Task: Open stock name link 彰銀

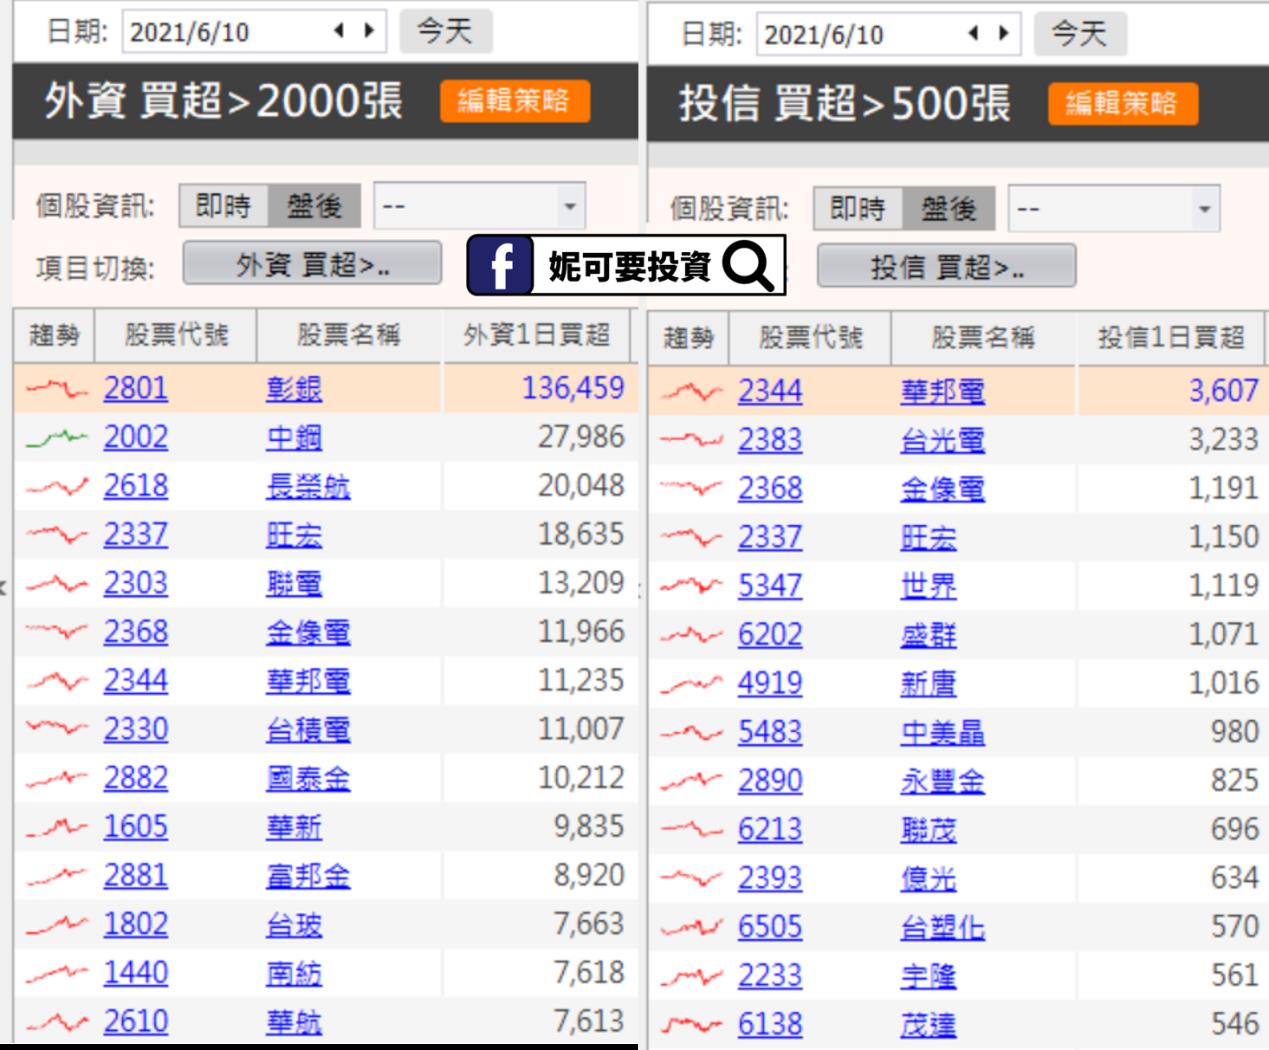Action: [x=294, y=388]
